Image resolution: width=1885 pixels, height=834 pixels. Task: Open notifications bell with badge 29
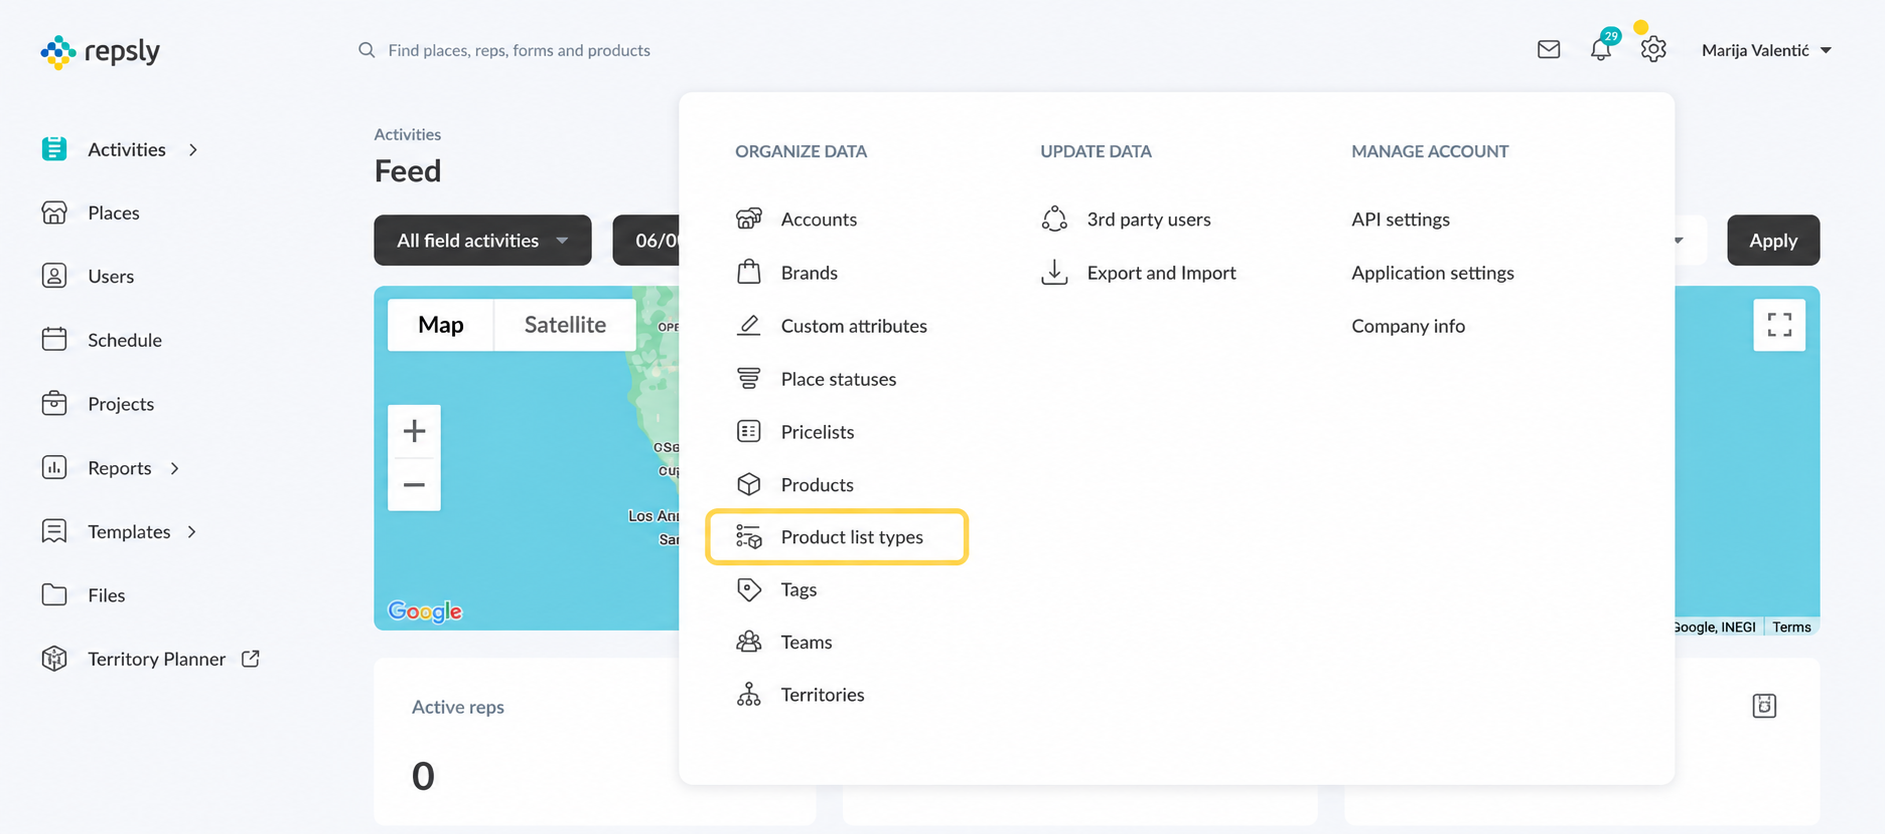click(x=1601, y=48)
